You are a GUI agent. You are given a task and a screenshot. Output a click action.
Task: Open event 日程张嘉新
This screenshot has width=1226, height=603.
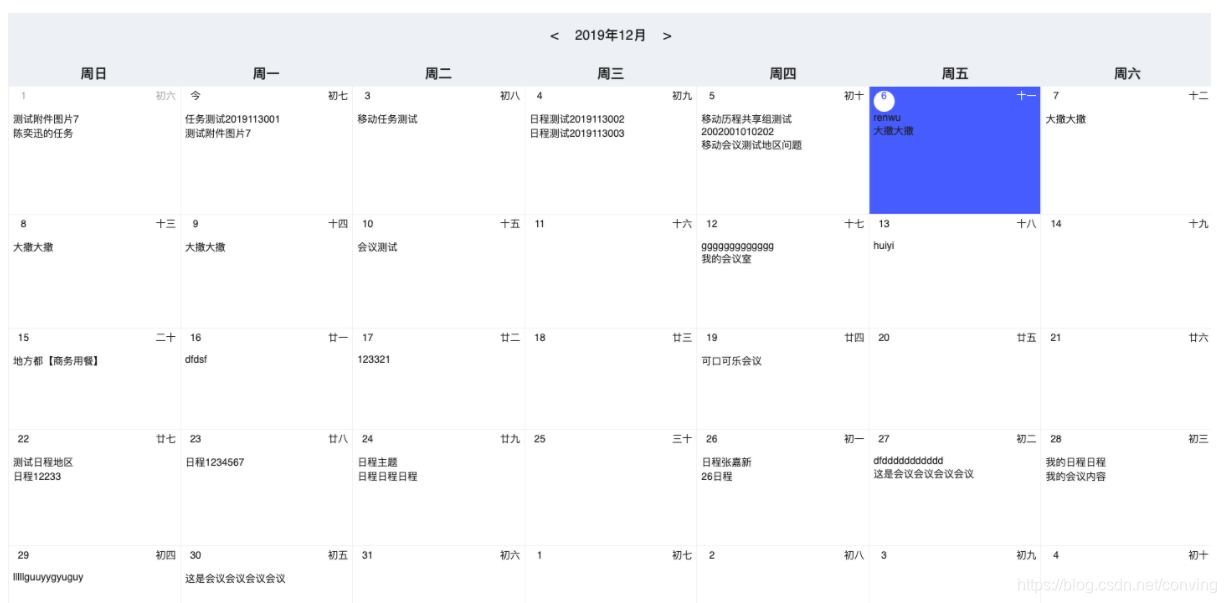[x=726, y=463]
